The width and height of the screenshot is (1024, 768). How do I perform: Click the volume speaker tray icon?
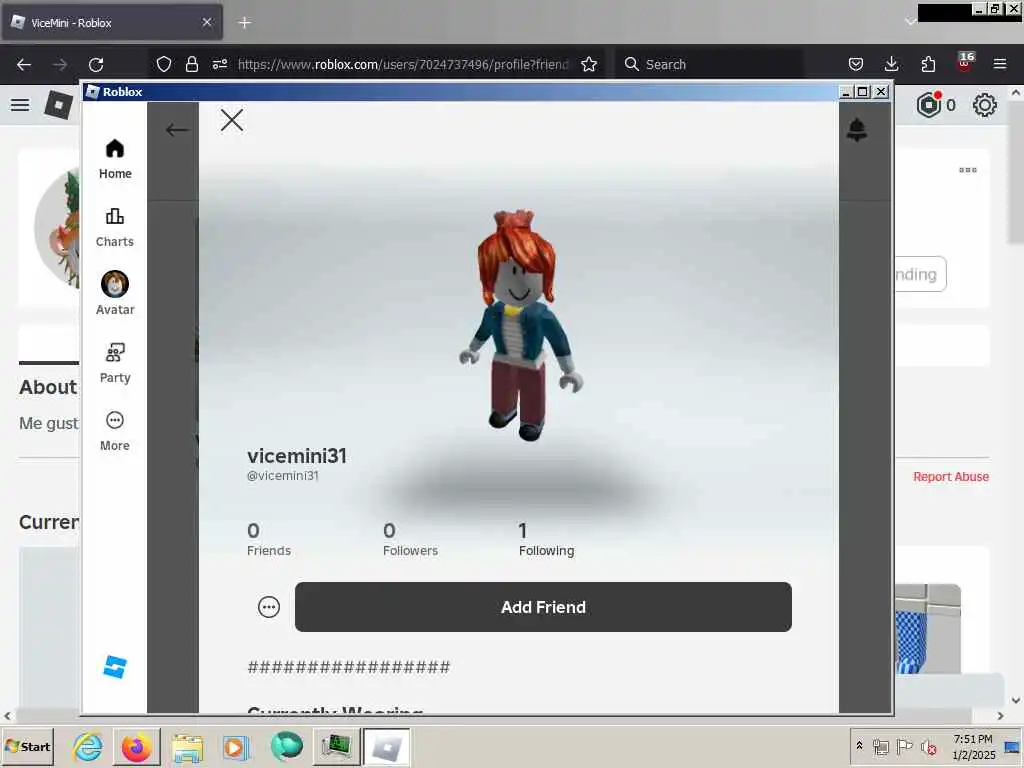tap(928, 746)
